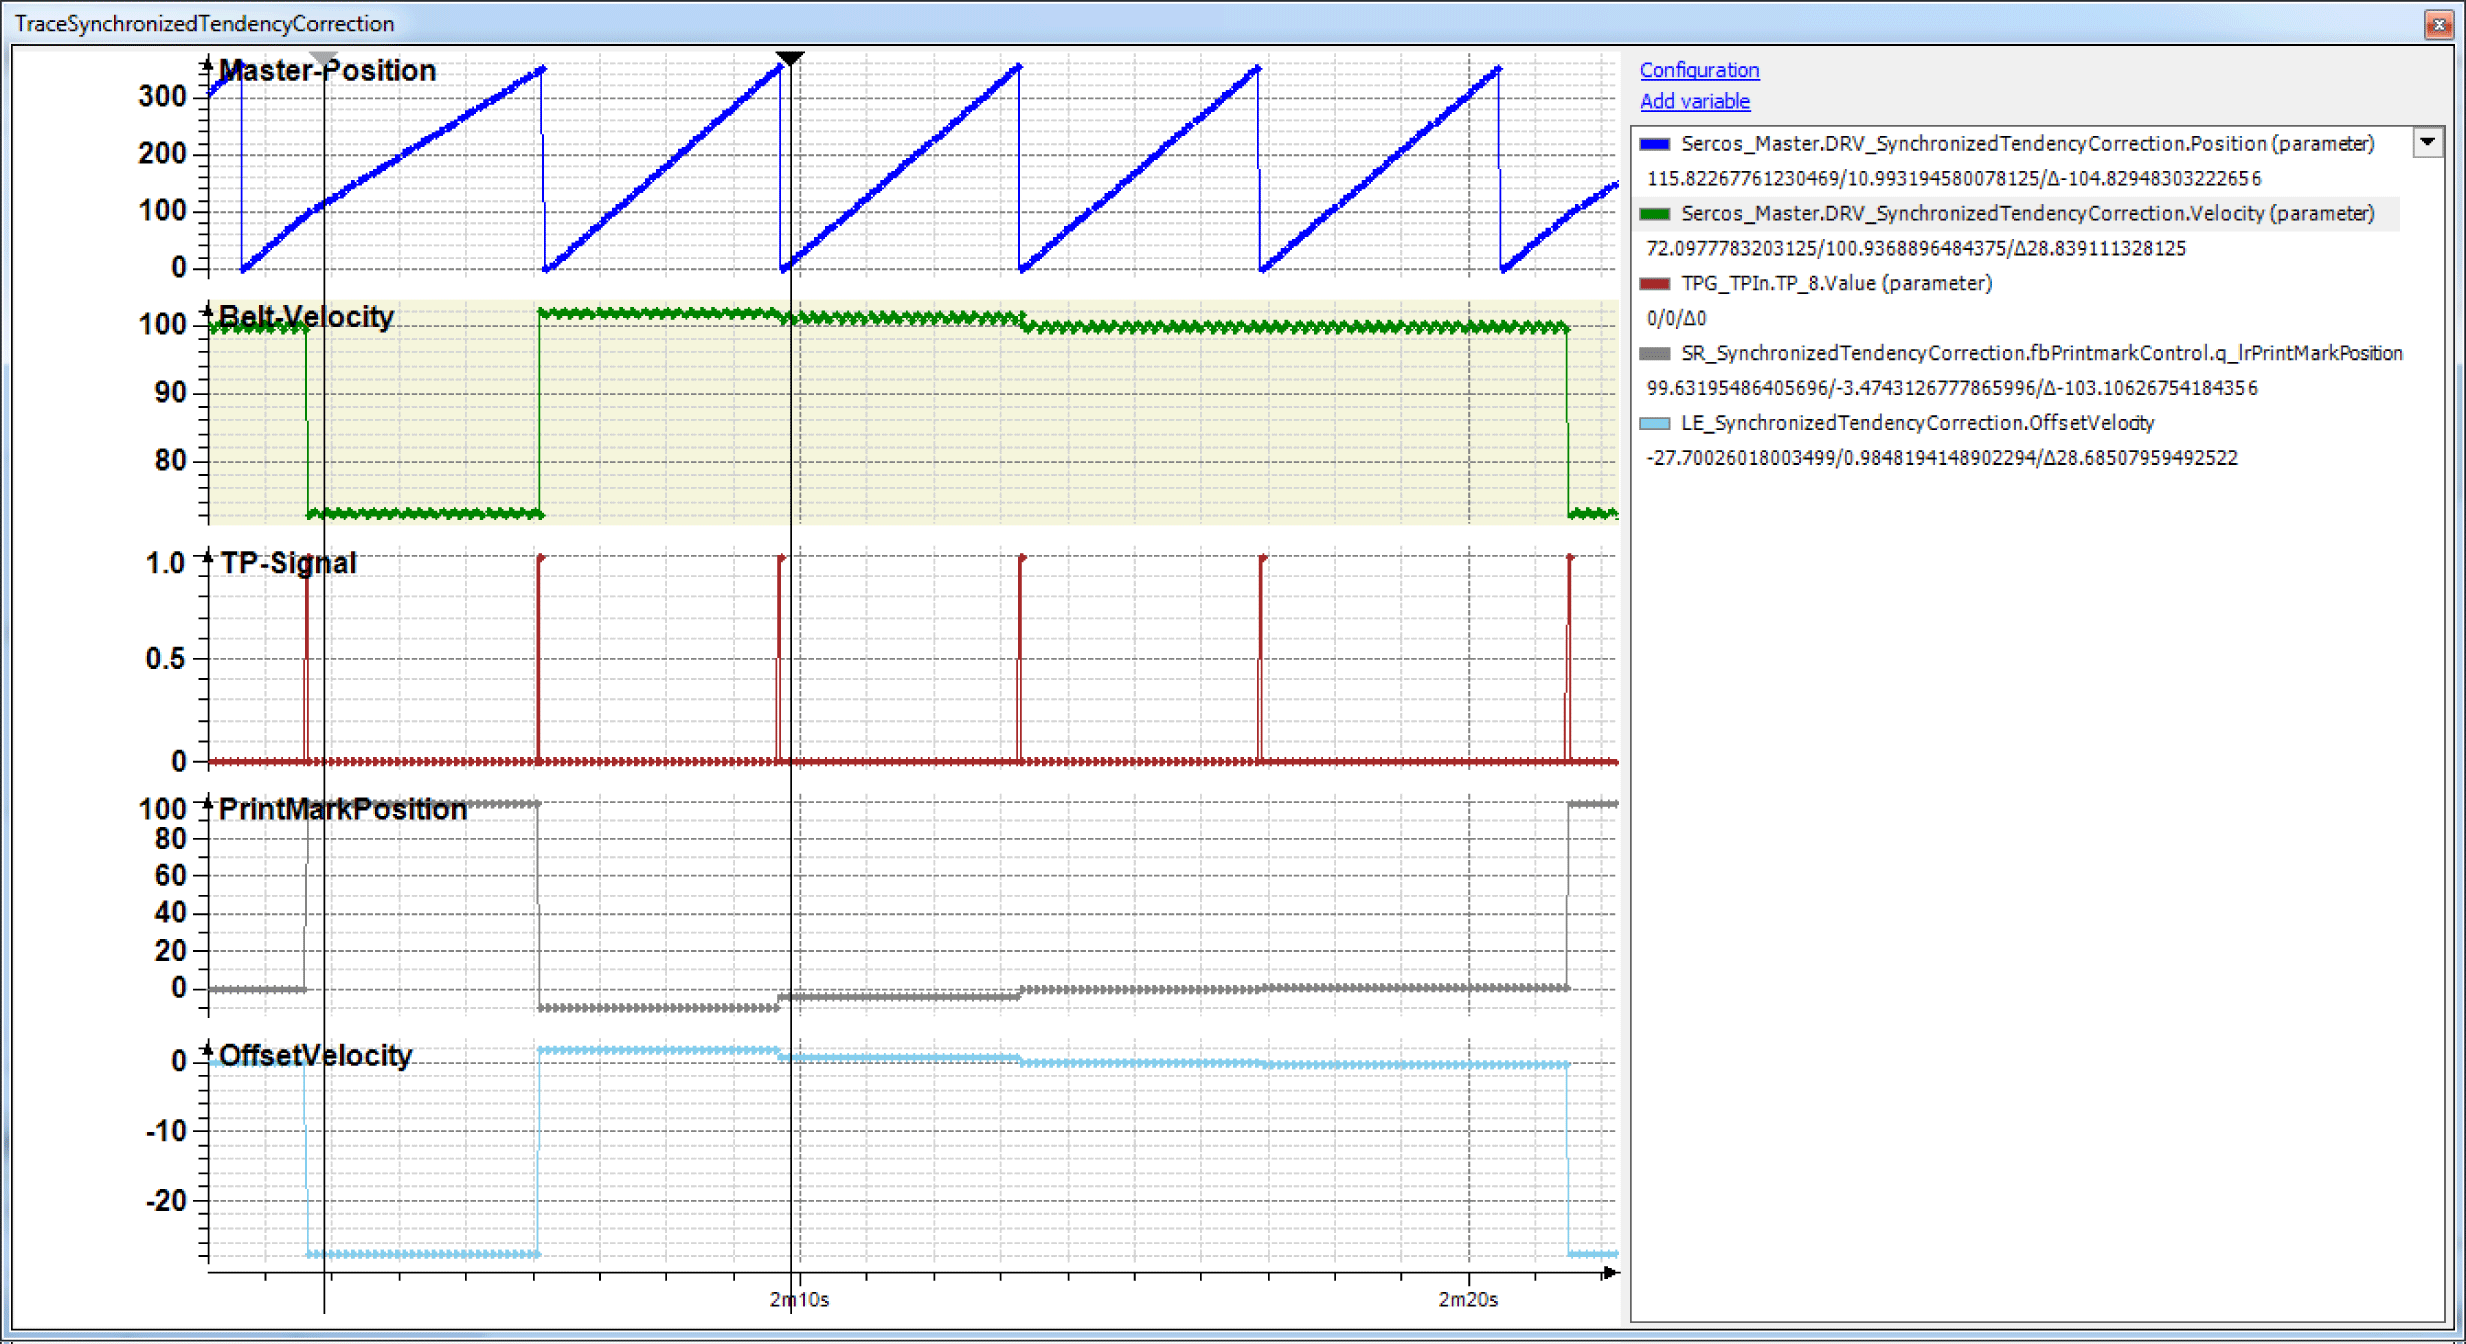Select the gray cursor marker triangle

324,58
